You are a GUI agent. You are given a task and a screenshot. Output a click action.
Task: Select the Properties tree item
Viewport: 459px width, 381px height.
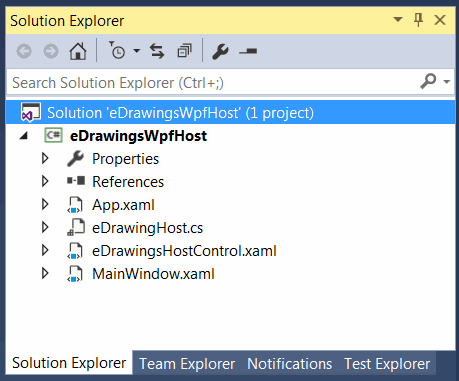point(125,159)
